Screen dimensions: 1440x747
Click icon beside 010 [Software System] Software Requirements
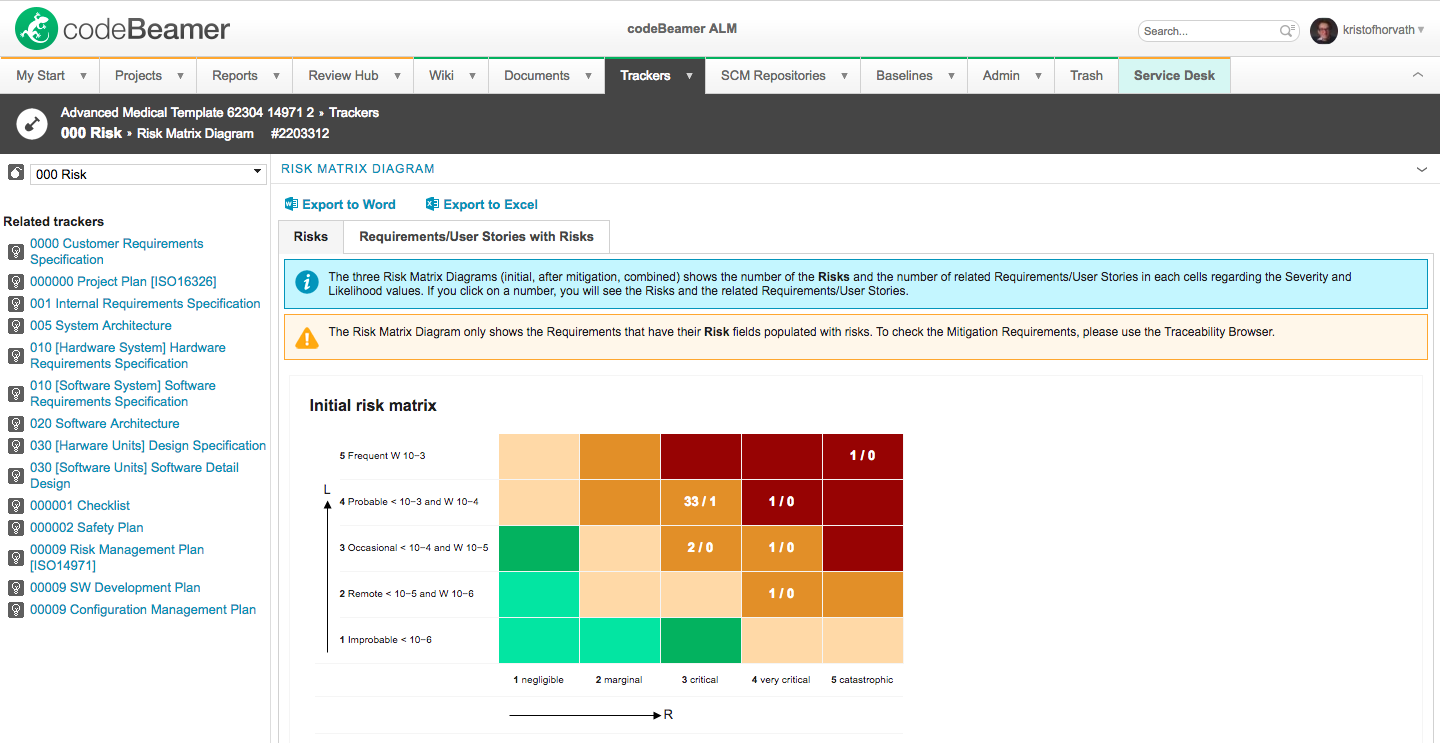click(15, 394)
